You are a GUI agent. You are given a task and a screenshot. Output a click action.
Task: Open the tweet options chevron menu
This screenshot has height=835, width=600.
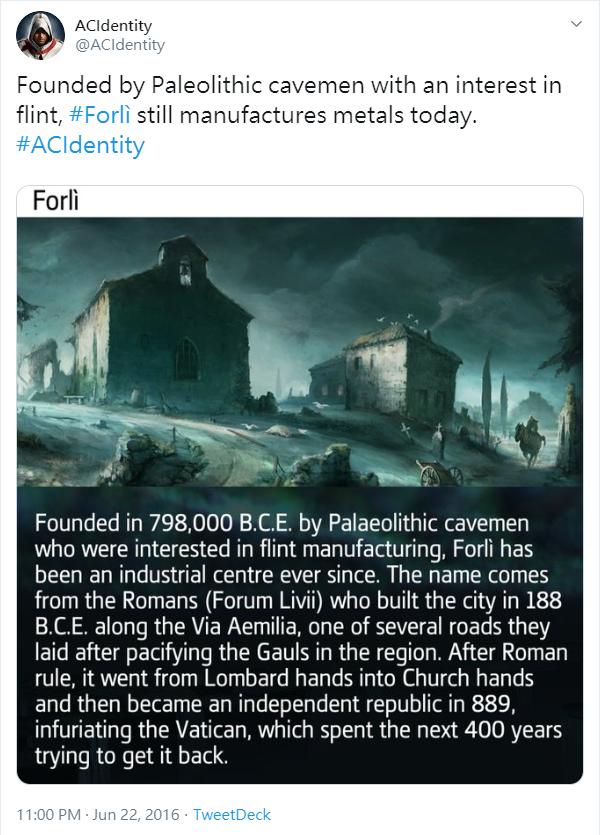(x=575, y=23)
